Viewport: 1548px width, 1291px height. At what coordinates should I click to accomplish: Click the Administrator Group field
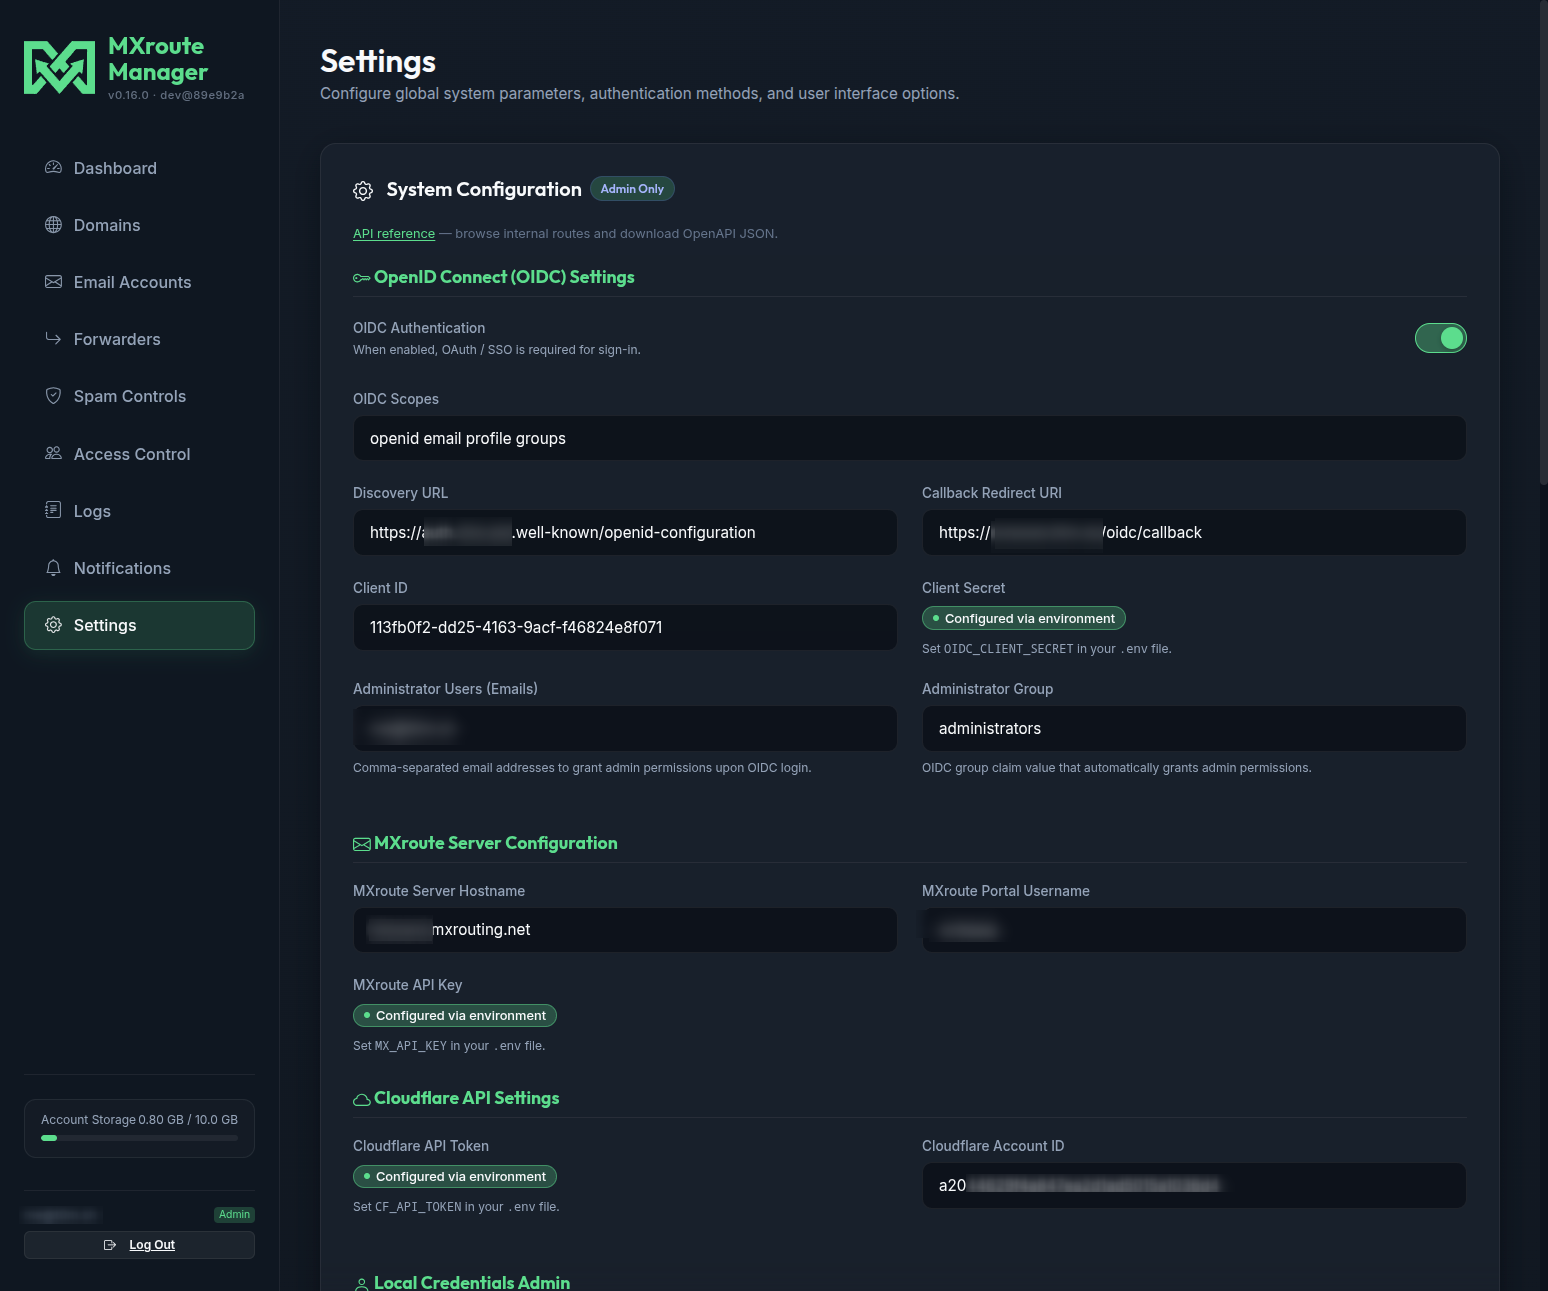1194,728
